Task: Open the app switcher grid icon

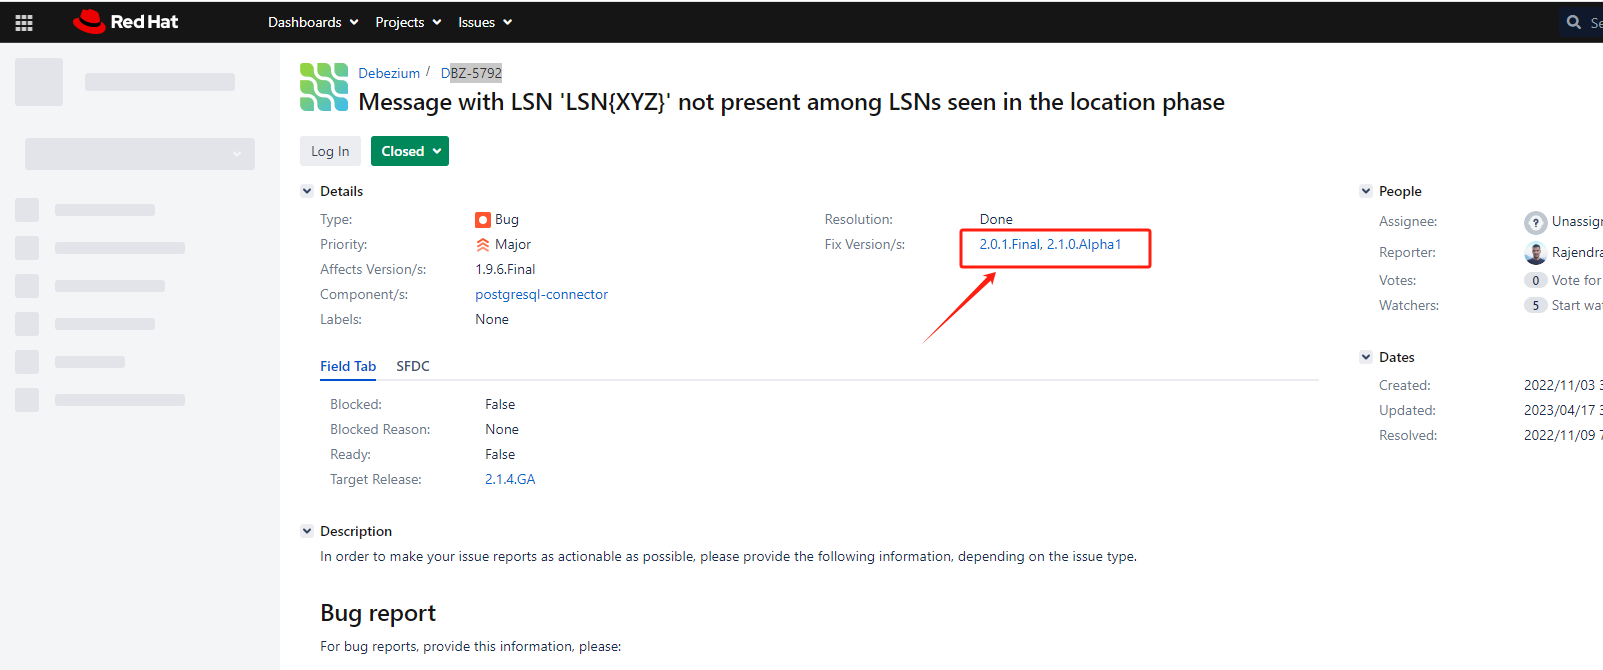Action: (x=24, y=22)
